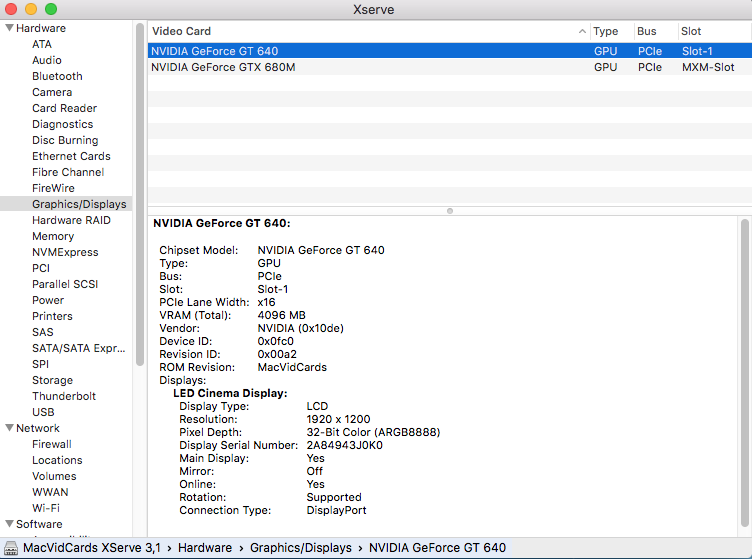Click the pane split divider handle
The height and width of the screenshot is (559, 752).
coord(449,211)
